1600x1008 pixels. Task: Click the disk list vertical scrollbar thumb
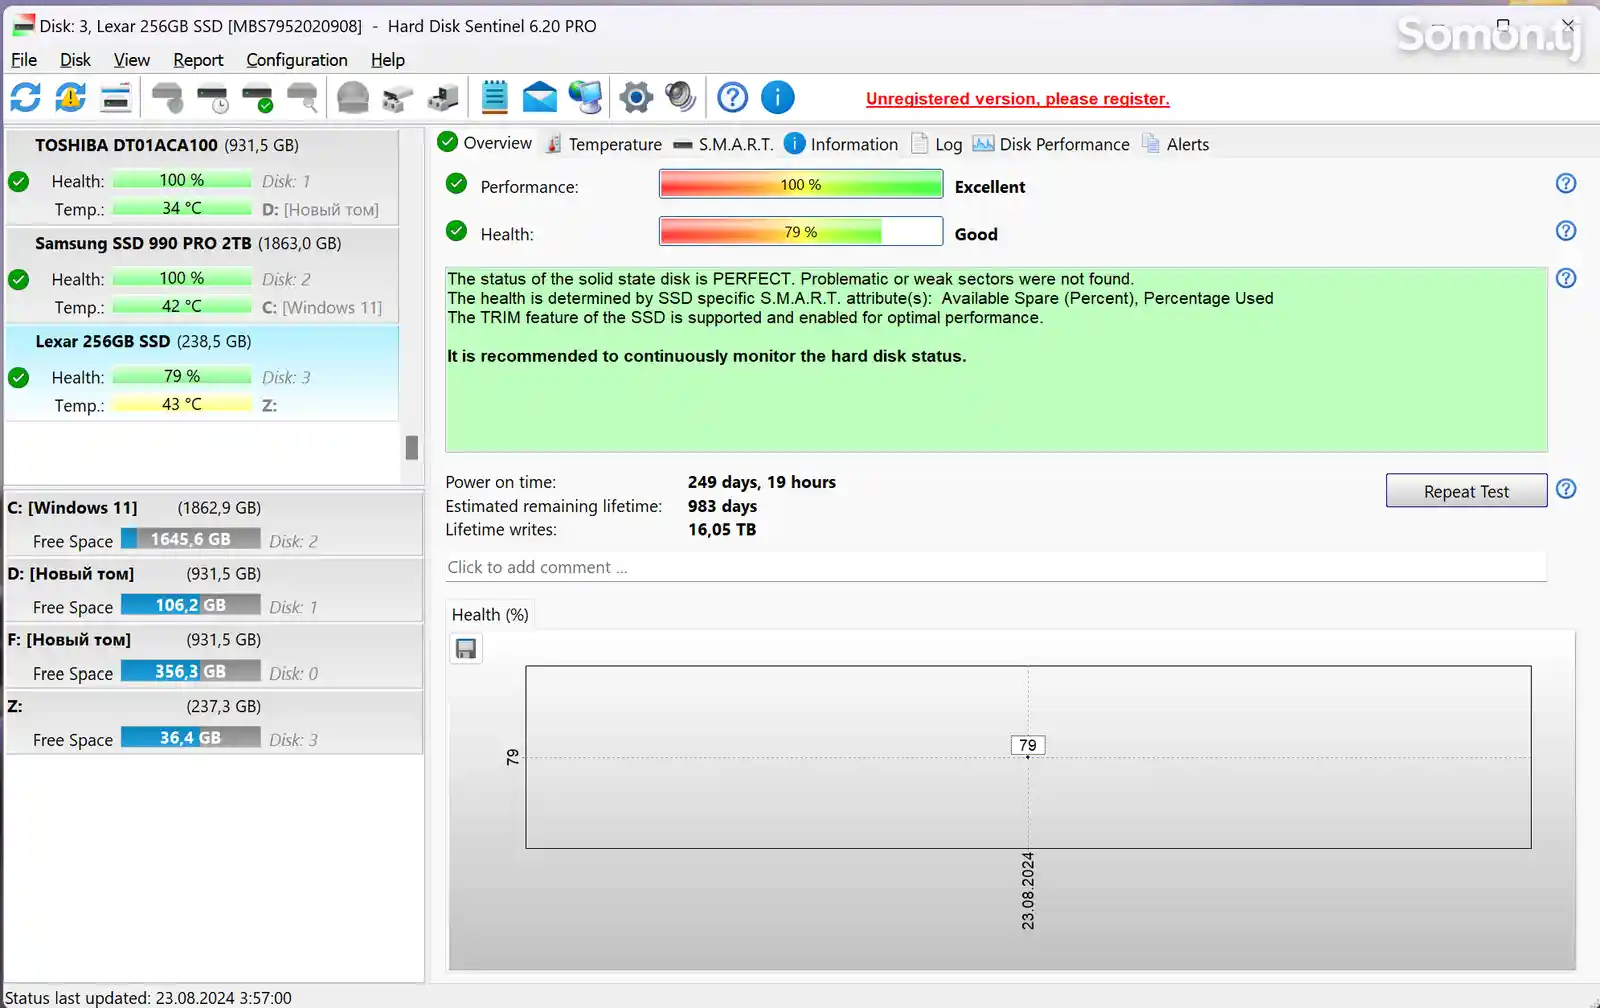411,447
